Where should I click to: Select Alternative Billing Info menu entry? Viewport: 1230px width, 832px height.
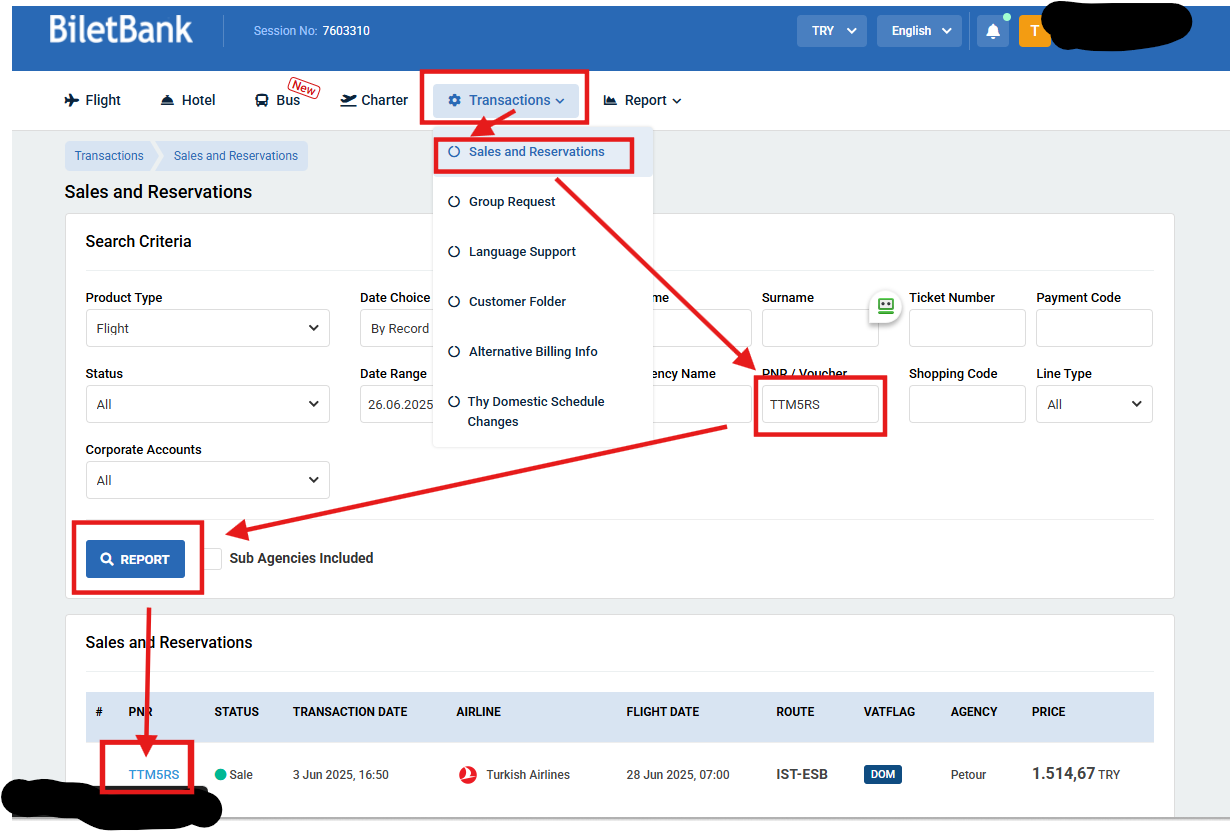click(533, 352)
